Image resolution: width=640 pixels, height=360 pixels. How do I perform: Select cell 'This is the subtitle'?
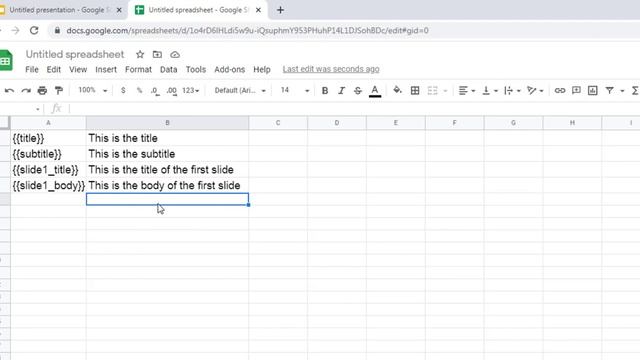[x=167, y=154]
